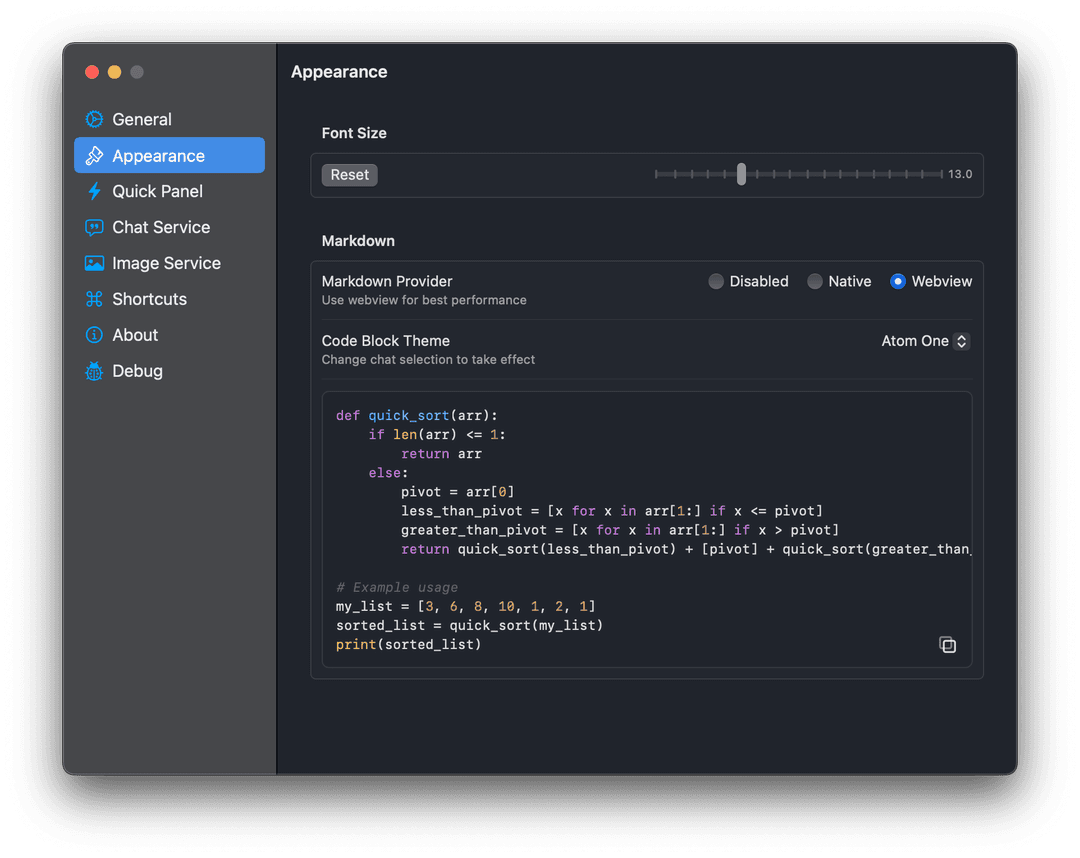Switch to the Shortcuts label
Screen dimensions: 1080x858
[x=149, y=299]
